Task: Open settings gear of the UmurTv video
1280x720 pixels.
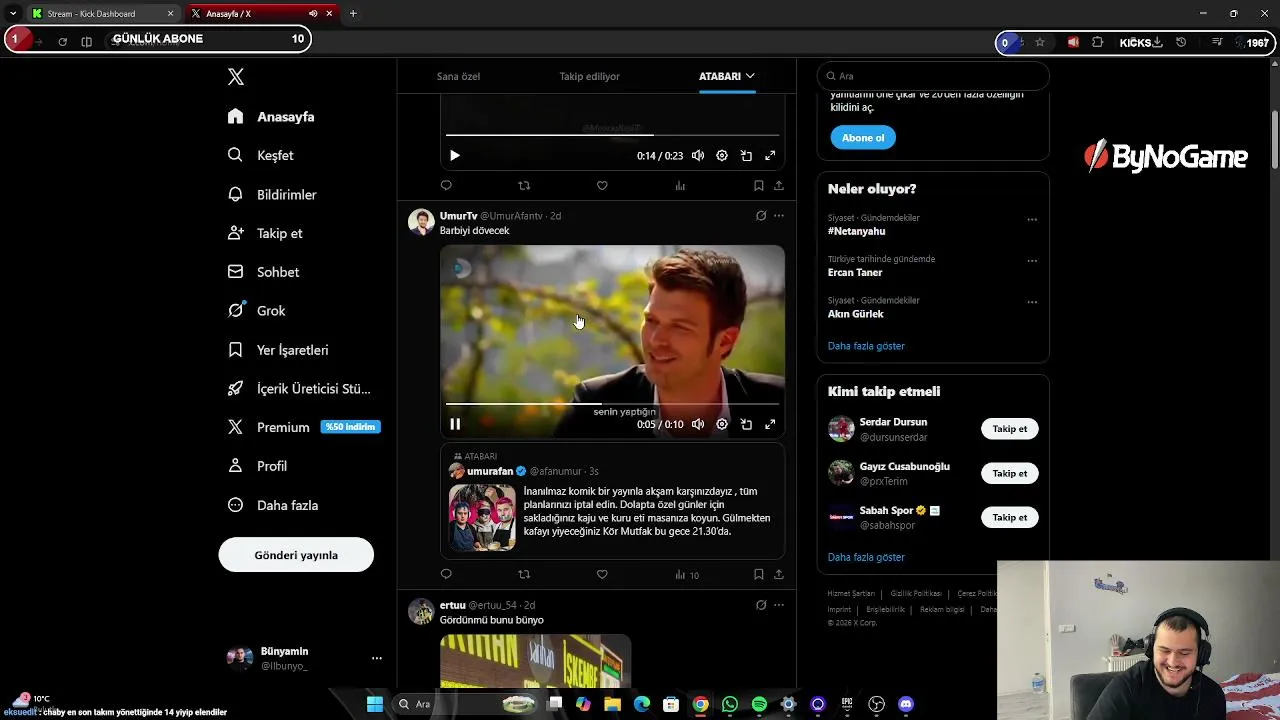Action: (722, 424)
